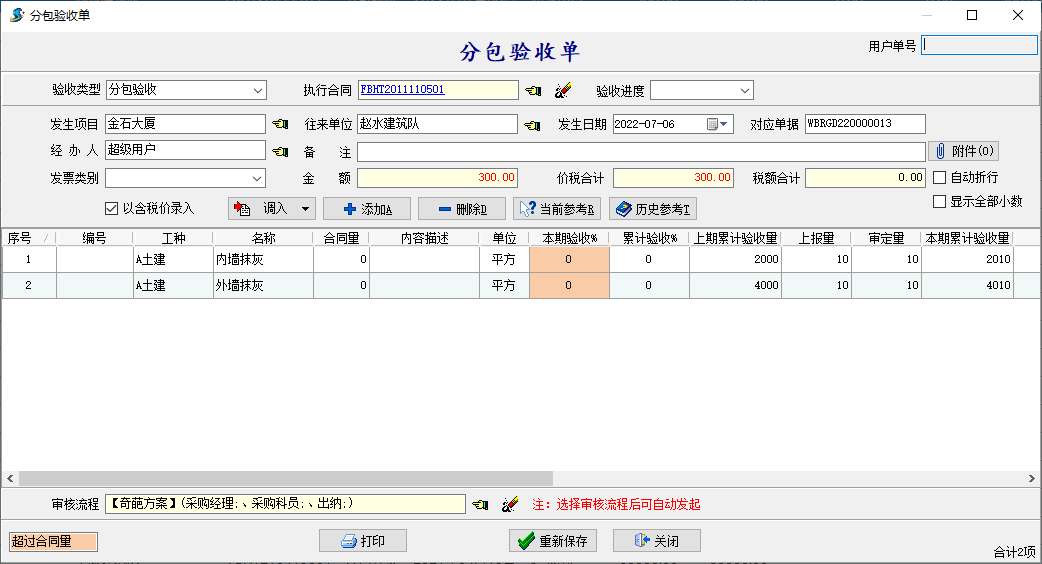Click the 附件(0) paperclip button
This screenshot has width=1042, height=564.
pos(963,151)
